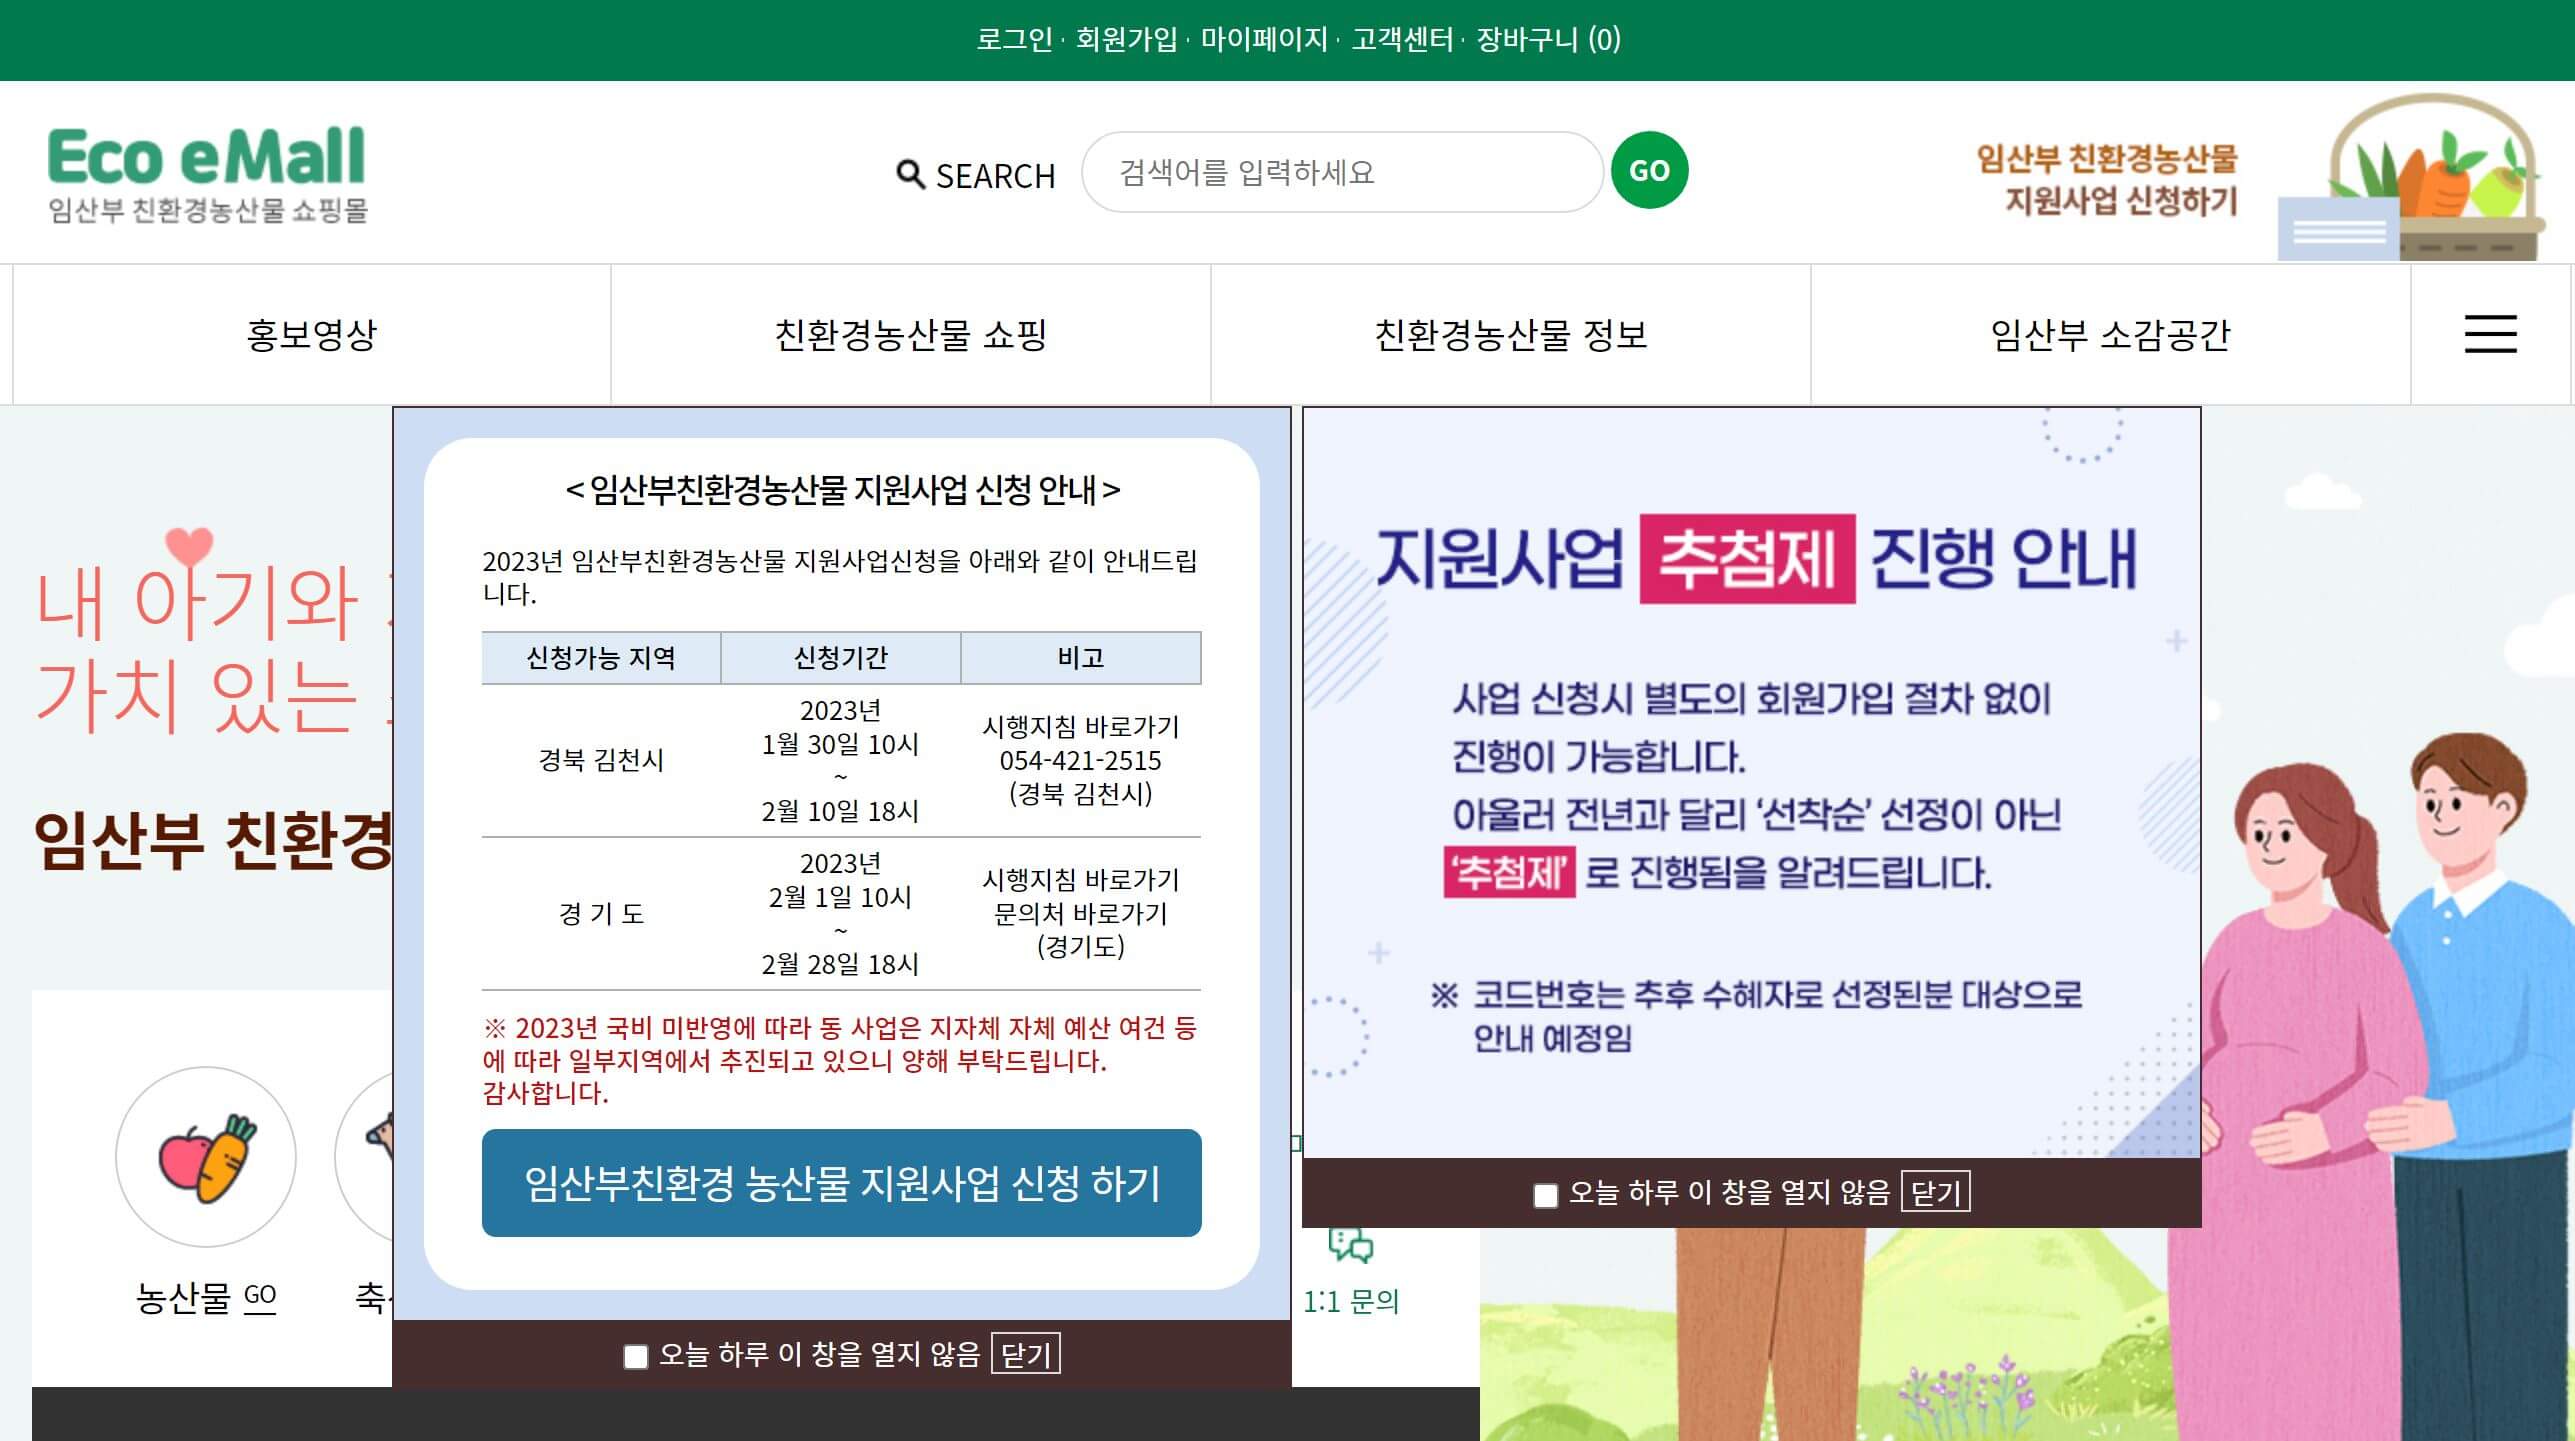Check right popup's 오늘 하루 열지 않음 box

(1546, 1195)
